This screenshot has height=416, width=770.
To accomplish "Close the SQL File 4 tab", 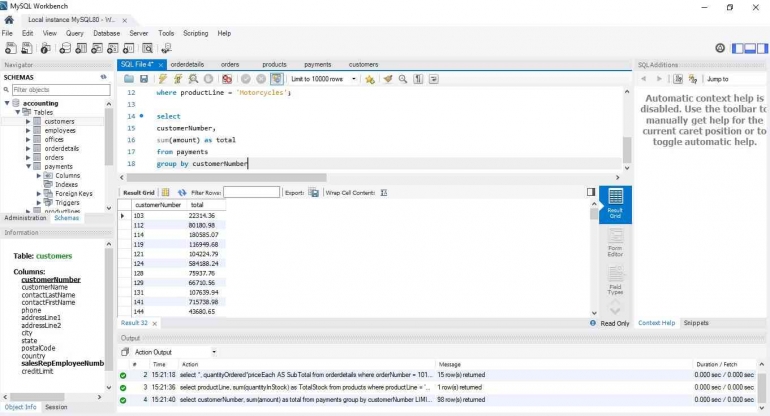I will click(x=161, y=65).
